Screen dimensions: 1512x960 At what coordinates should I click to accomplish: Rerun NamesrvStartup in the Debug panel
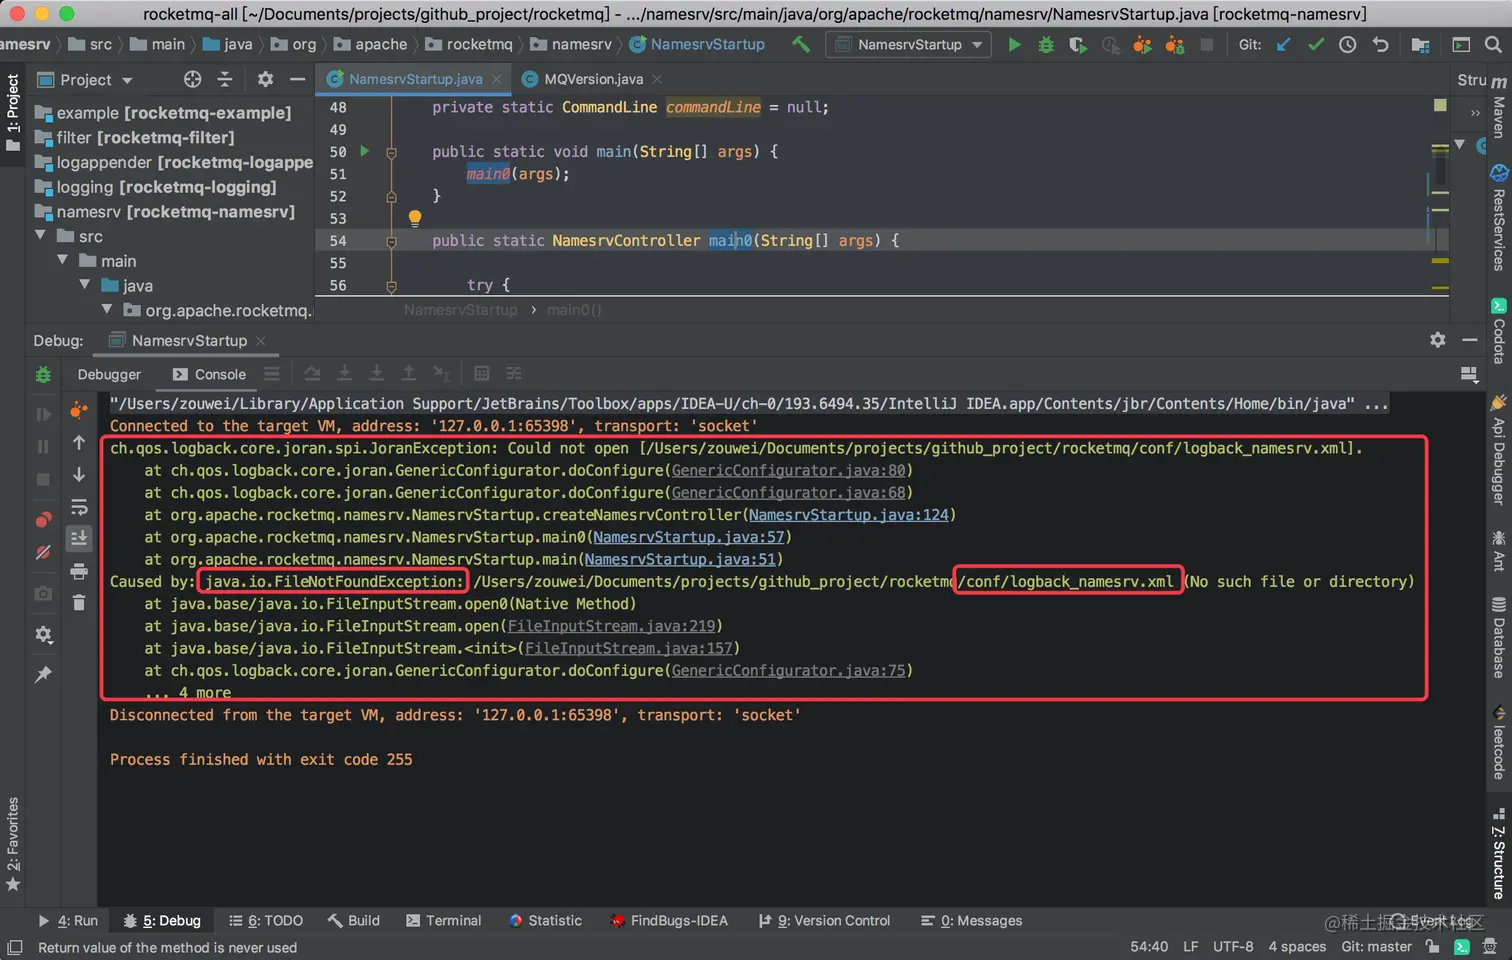click(x=43, y=374)
